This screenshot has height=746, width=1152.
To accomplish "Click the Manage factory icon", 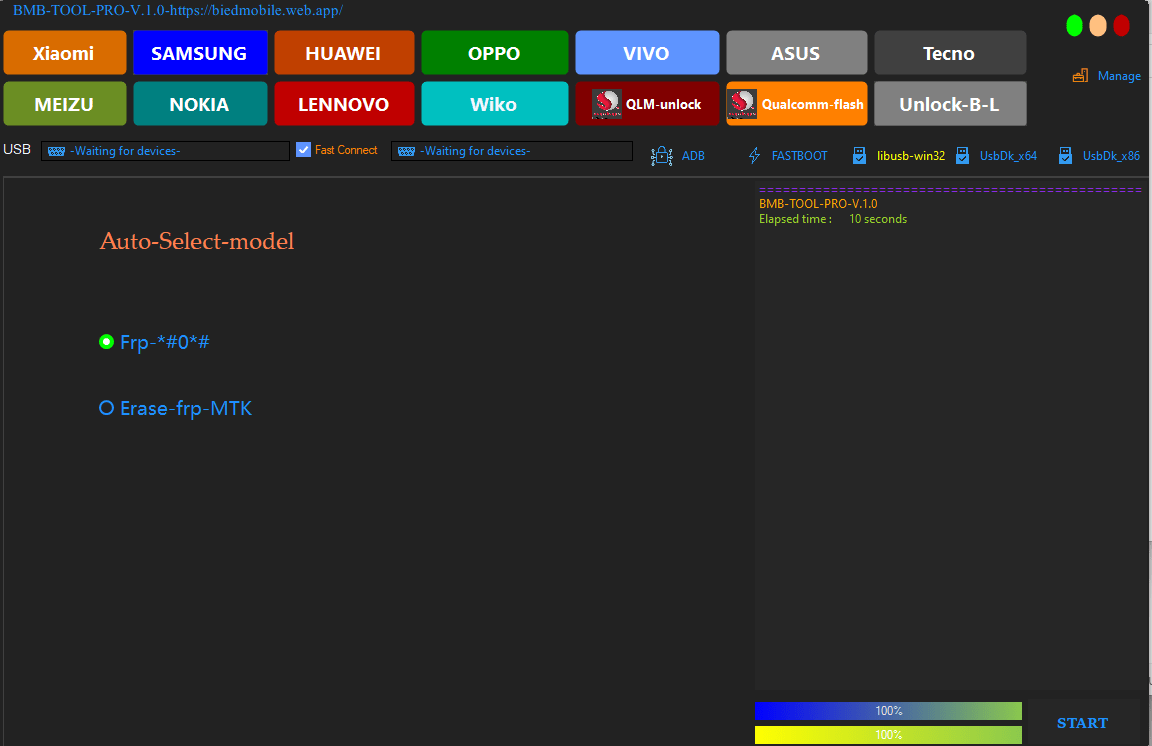I will coord(1080,76).
